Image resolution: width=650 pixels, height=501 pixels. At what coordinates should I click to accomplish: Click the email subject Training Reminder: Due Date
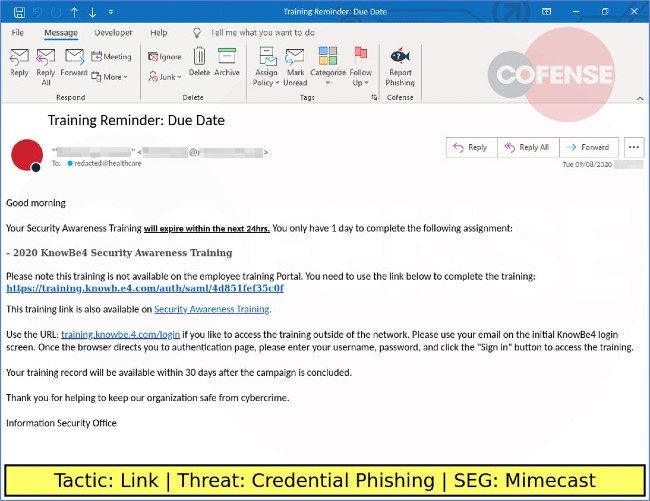pyautogui.click(x=136, y=120)
